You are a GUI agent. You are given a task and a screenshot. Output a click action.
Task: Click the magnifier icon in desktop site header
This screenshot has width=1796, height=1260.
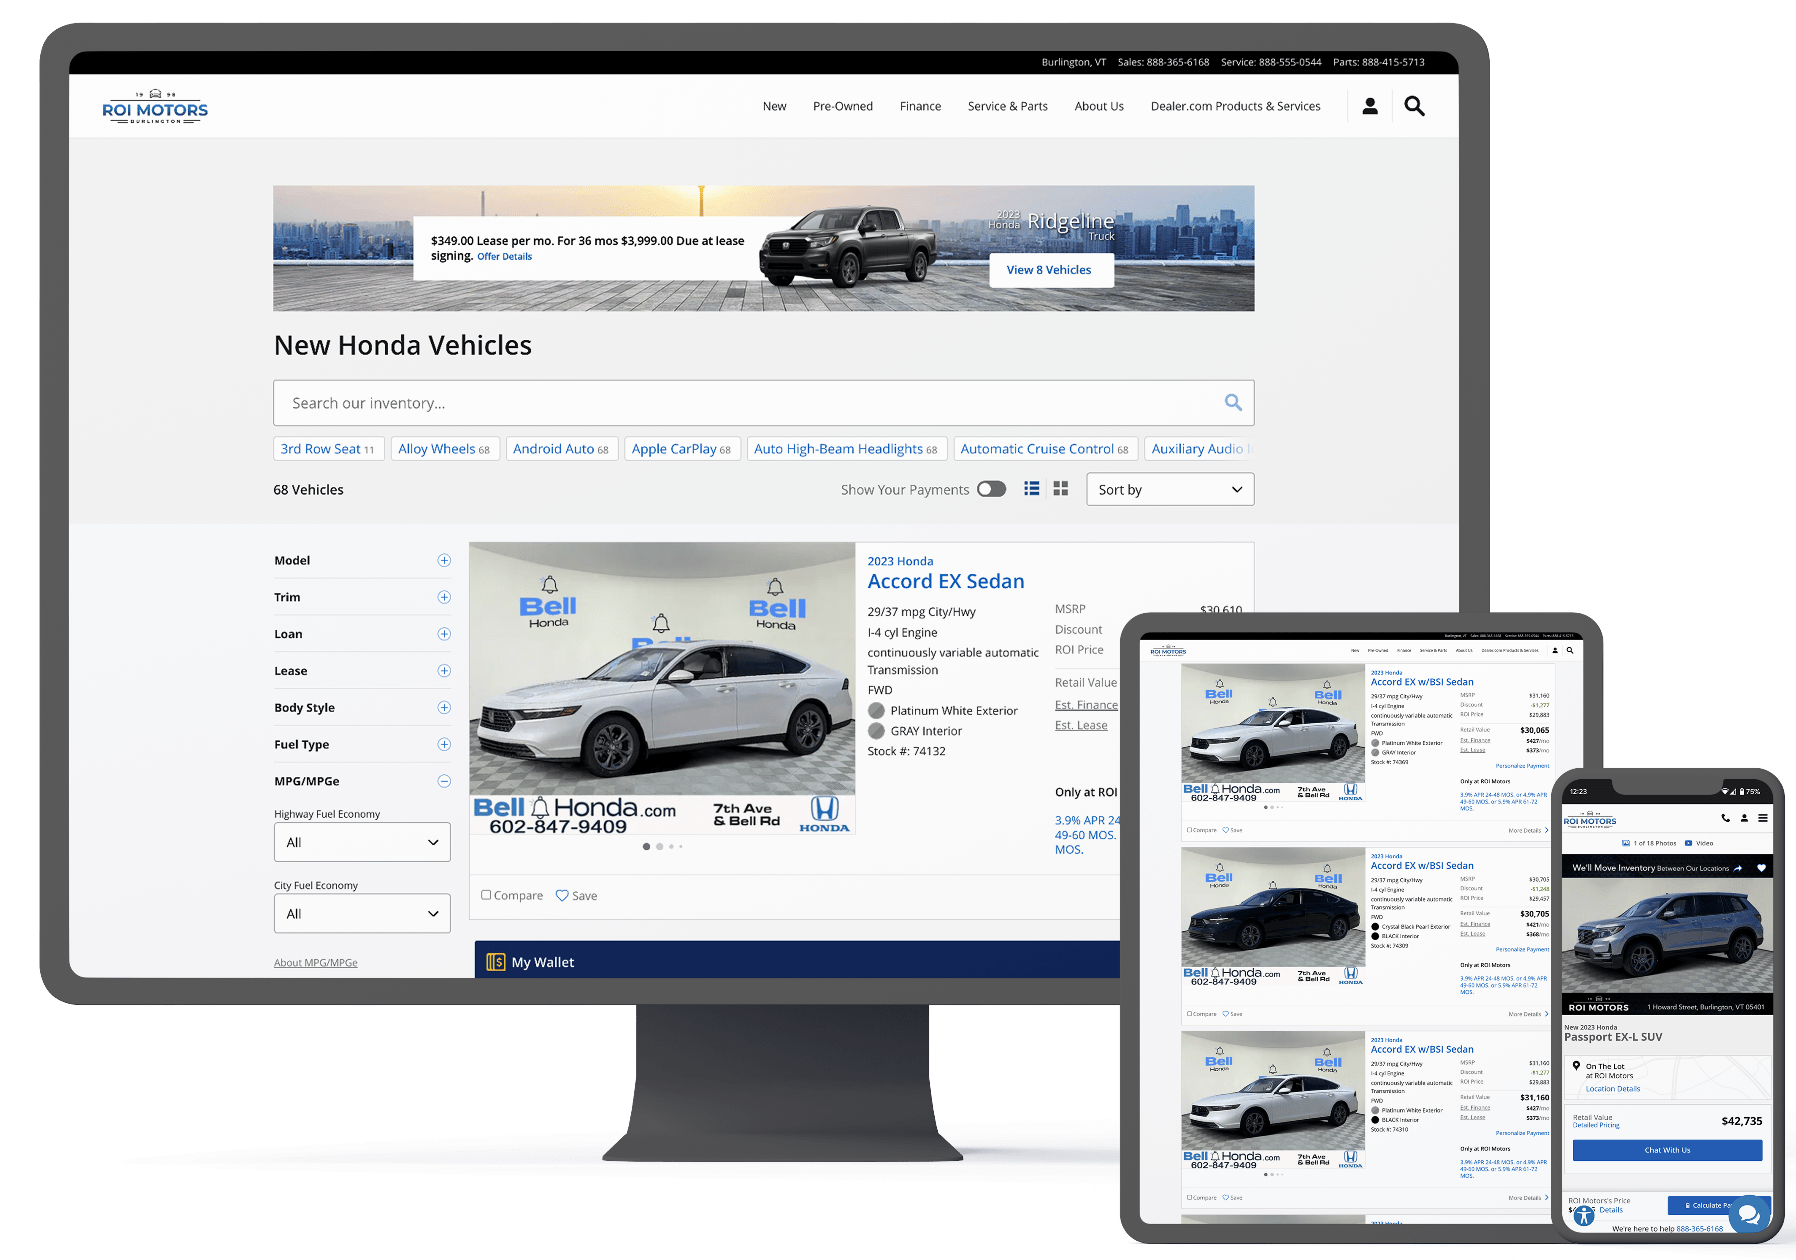[x=1414, y=106]
